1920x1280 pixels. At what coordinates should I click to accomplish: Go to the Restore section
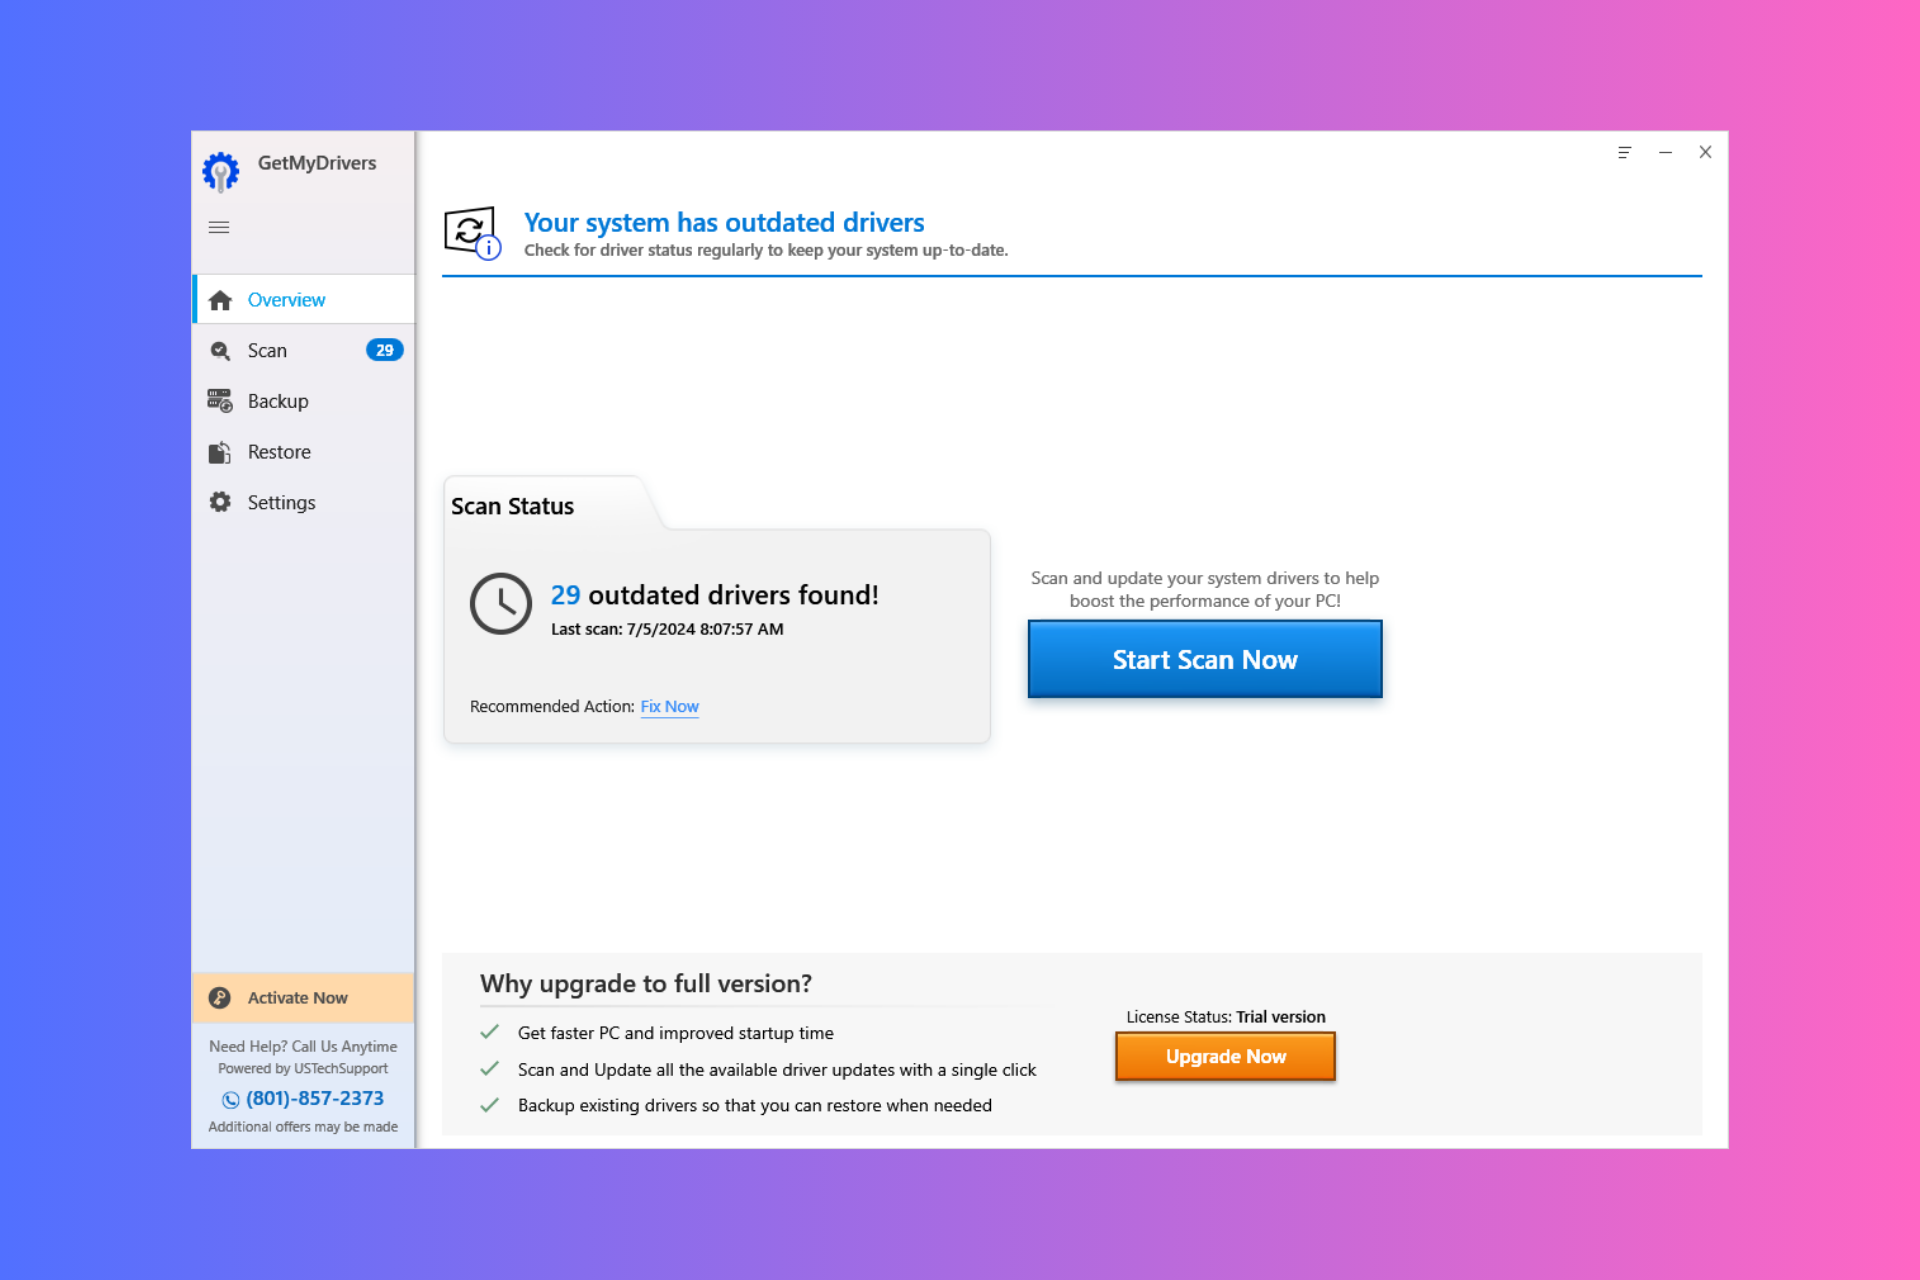pyautogui.click(x=304, y=452)
